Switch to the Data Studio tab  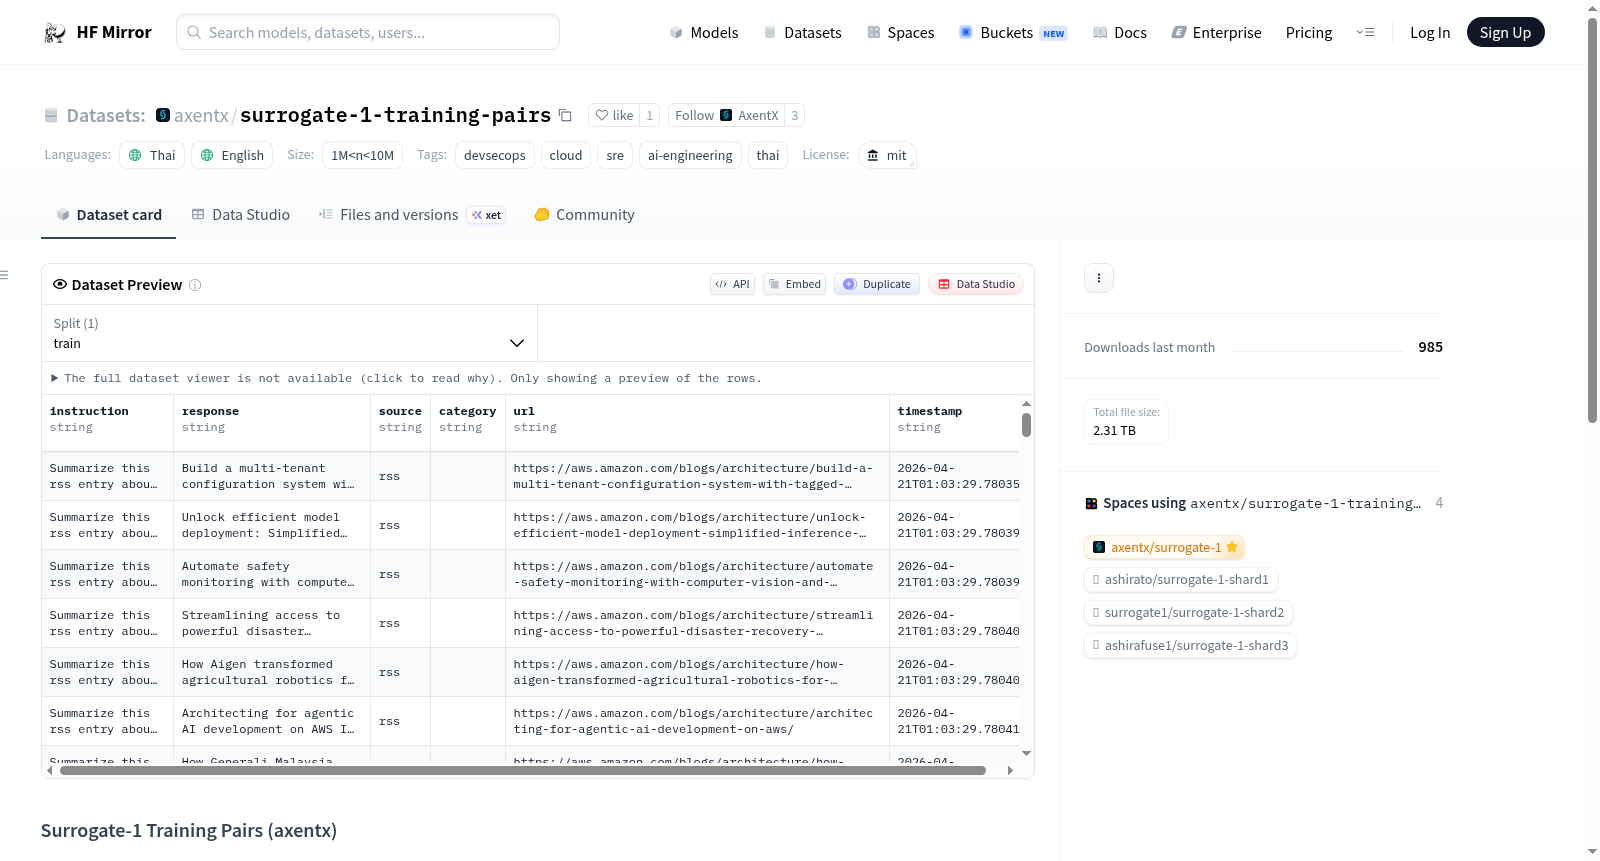pos(241,215)
